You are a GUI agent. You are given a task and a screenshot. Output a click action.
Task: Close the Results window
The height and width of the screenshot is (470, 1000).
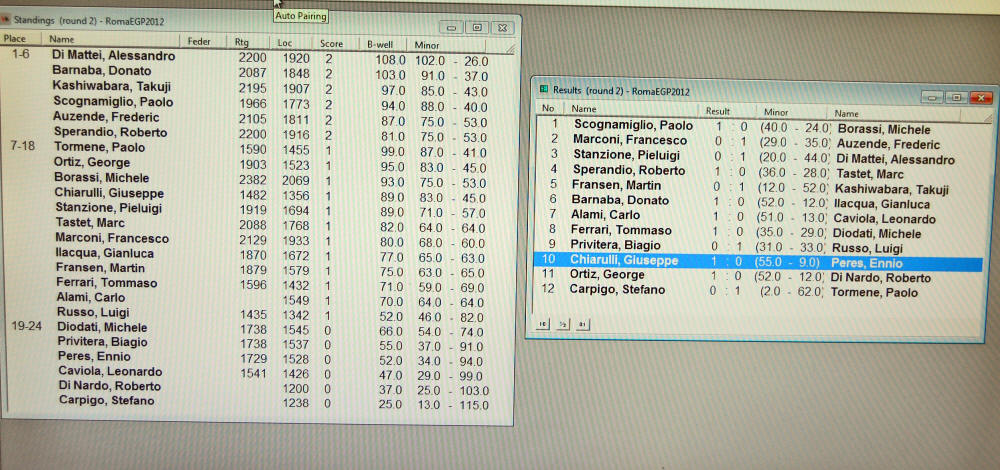click(980, 98)
